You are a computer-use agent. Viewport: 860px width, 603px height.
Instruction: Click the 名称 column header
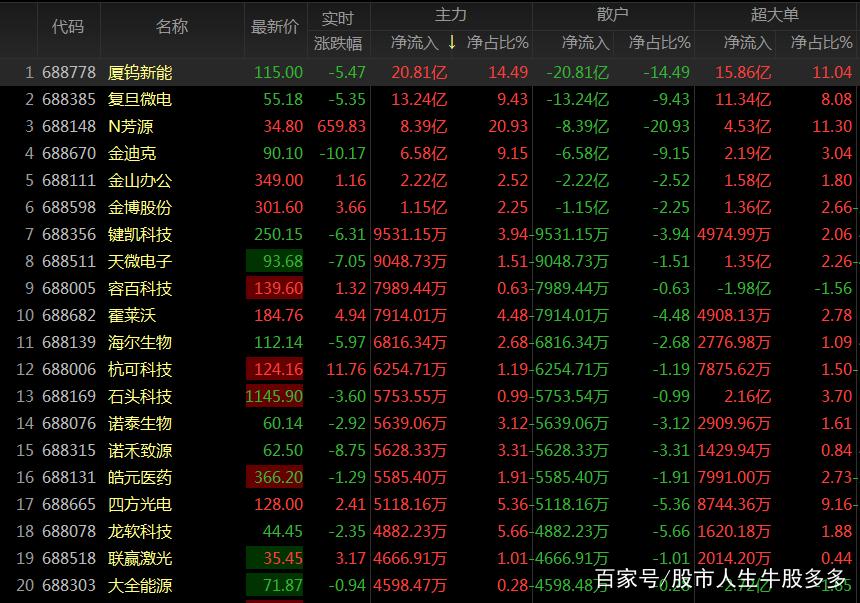(172, 26)
